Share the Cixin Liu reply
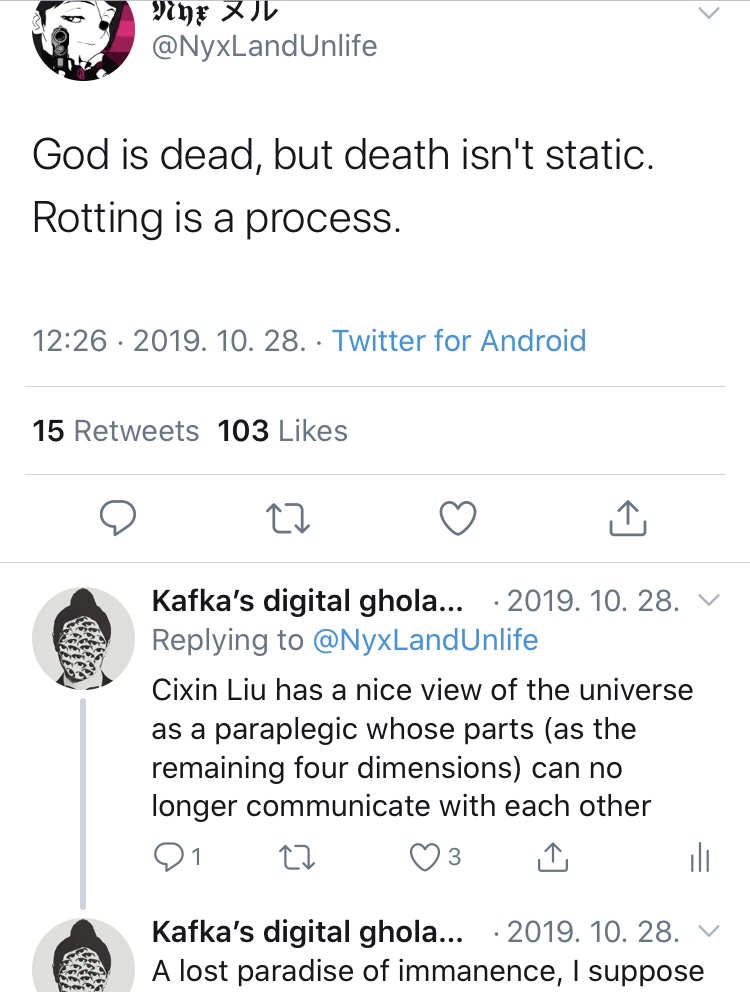Screen dimensions: 750x992 coord(553,857)
